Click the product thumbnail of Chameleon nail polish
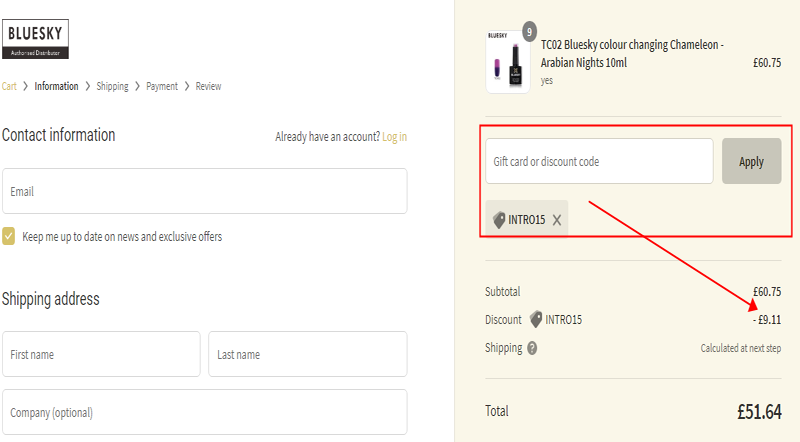 pyautogui.click(x=508, y=62)
